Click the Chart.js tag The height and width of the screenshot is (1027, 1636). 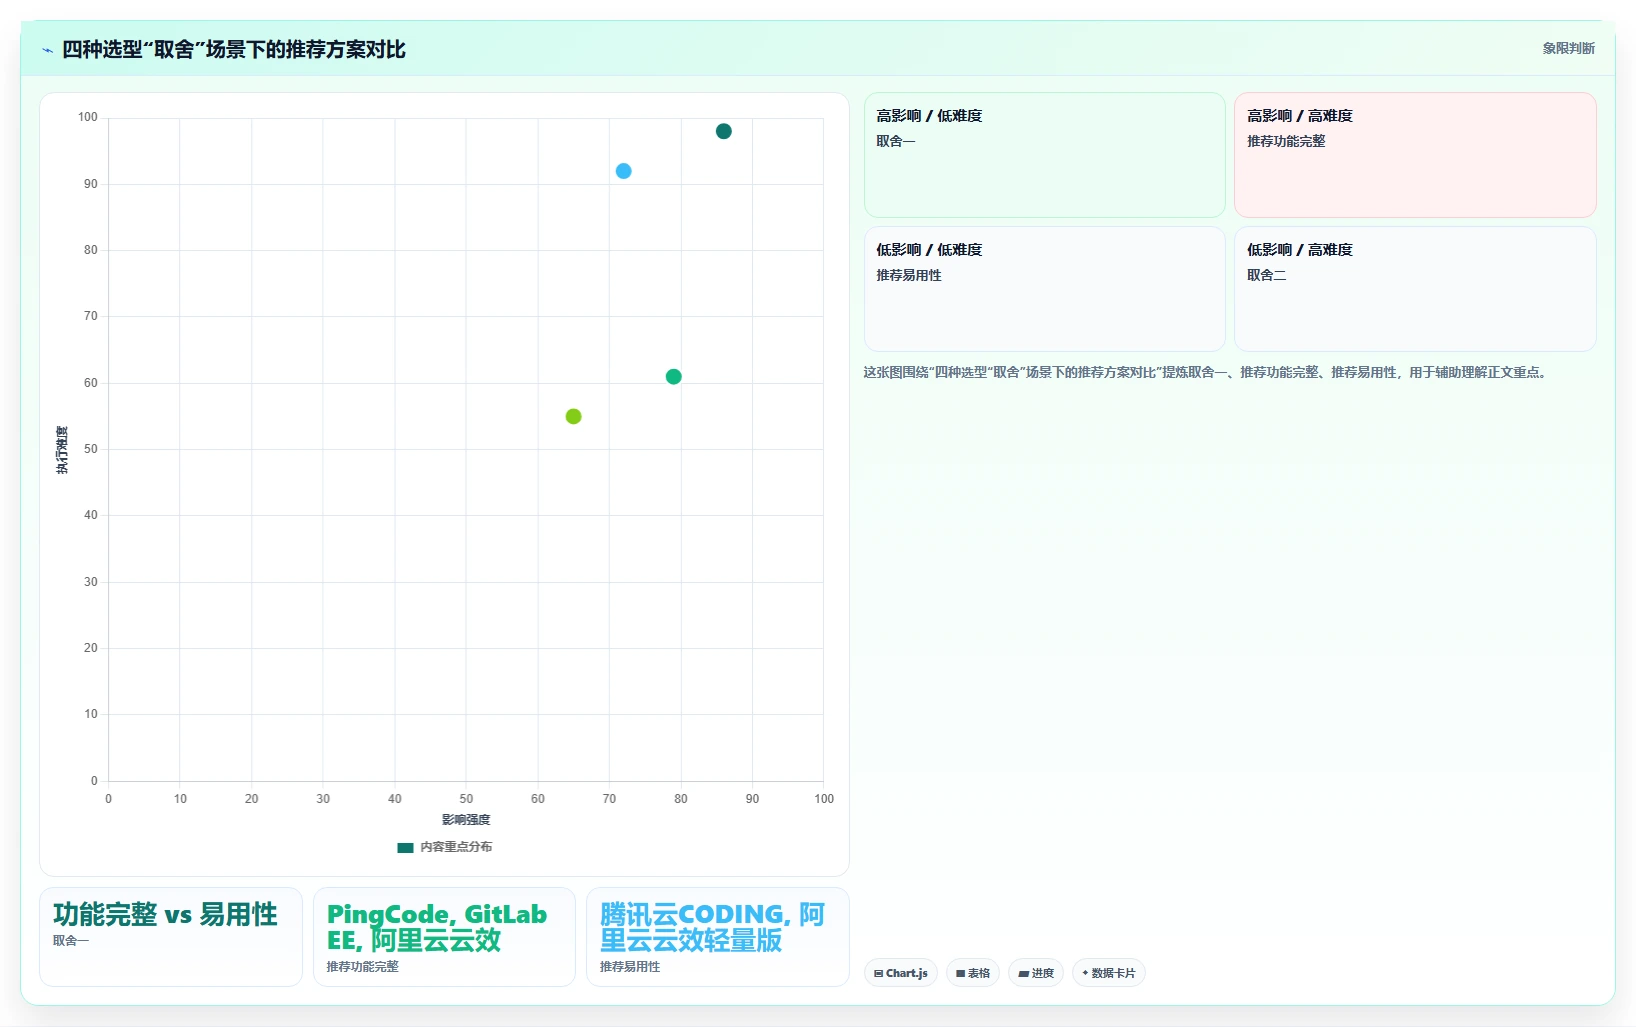(x=901, y=973)
